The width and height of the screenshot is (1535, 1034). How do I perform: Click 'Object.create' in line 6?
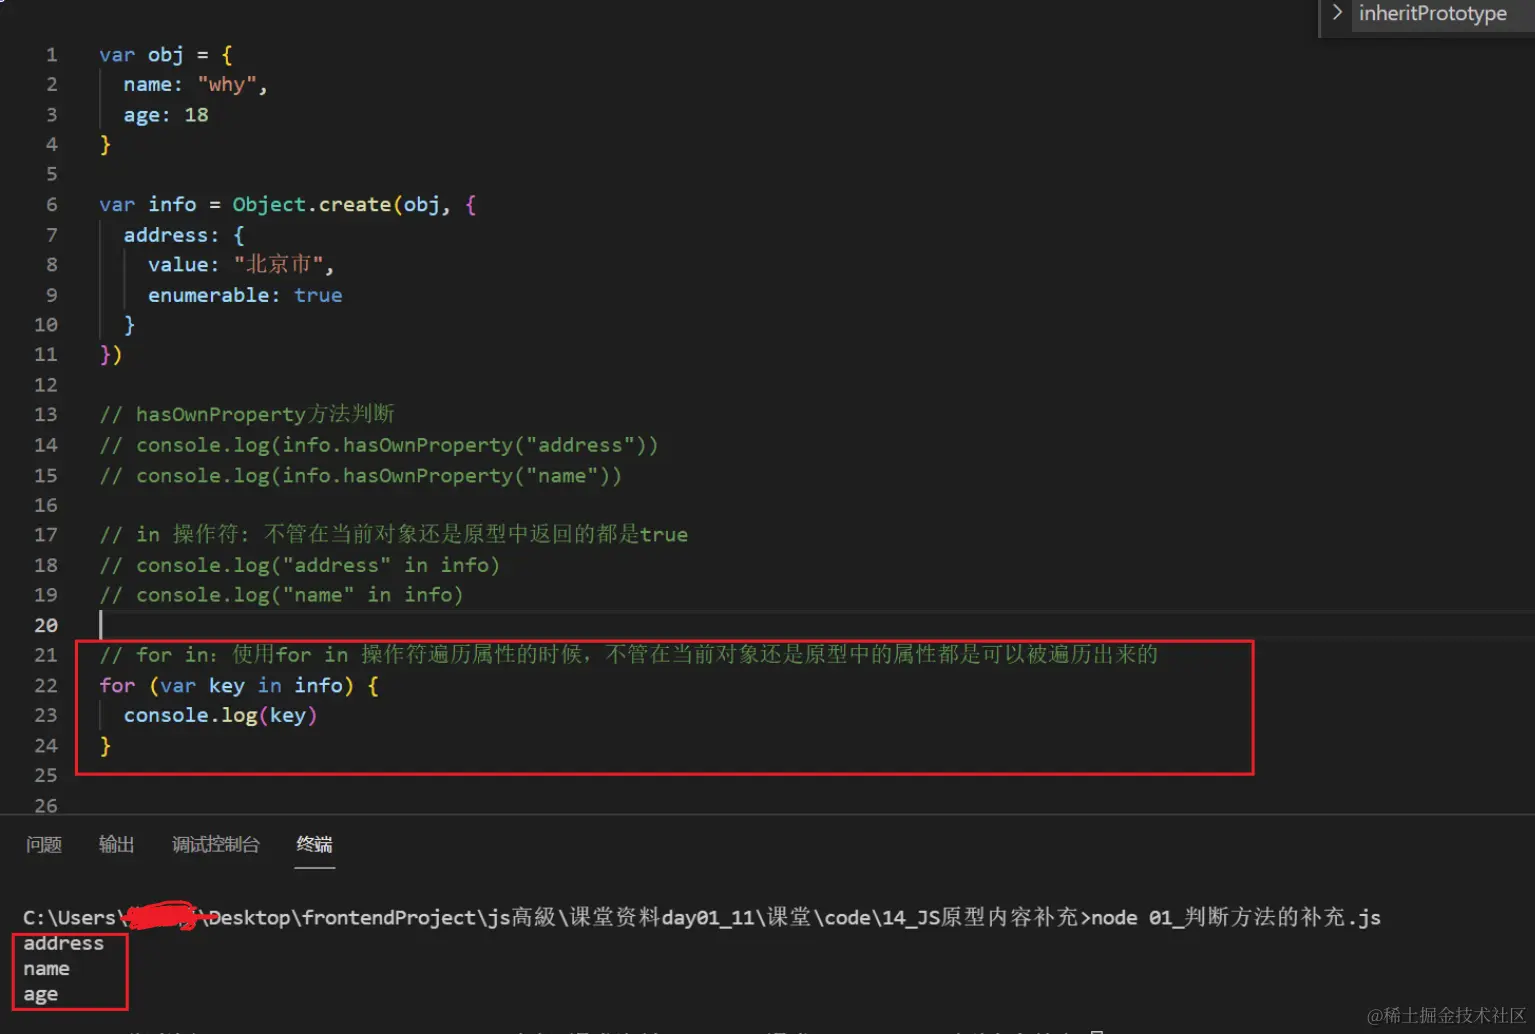[x=311, y=204]
